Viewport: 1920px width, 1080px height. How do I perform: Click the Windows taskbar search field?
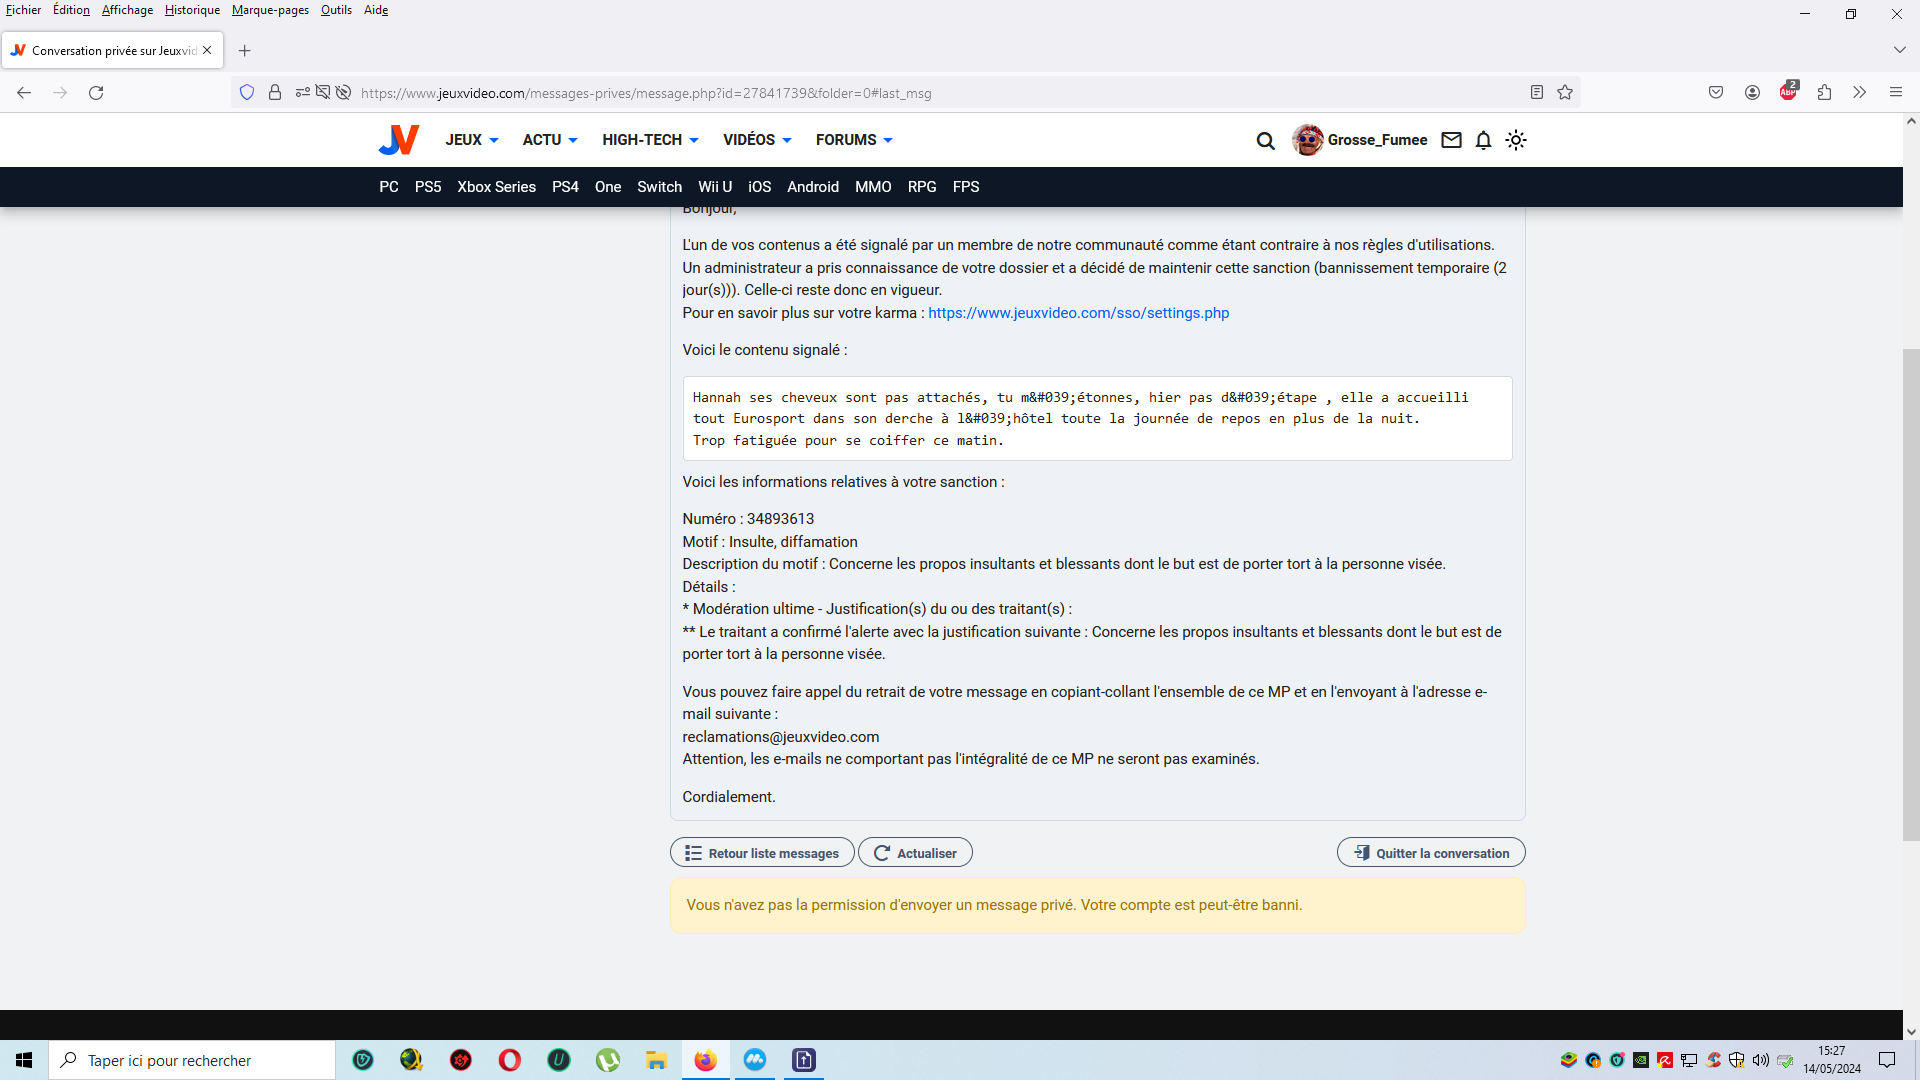[x=192, y=1060]
